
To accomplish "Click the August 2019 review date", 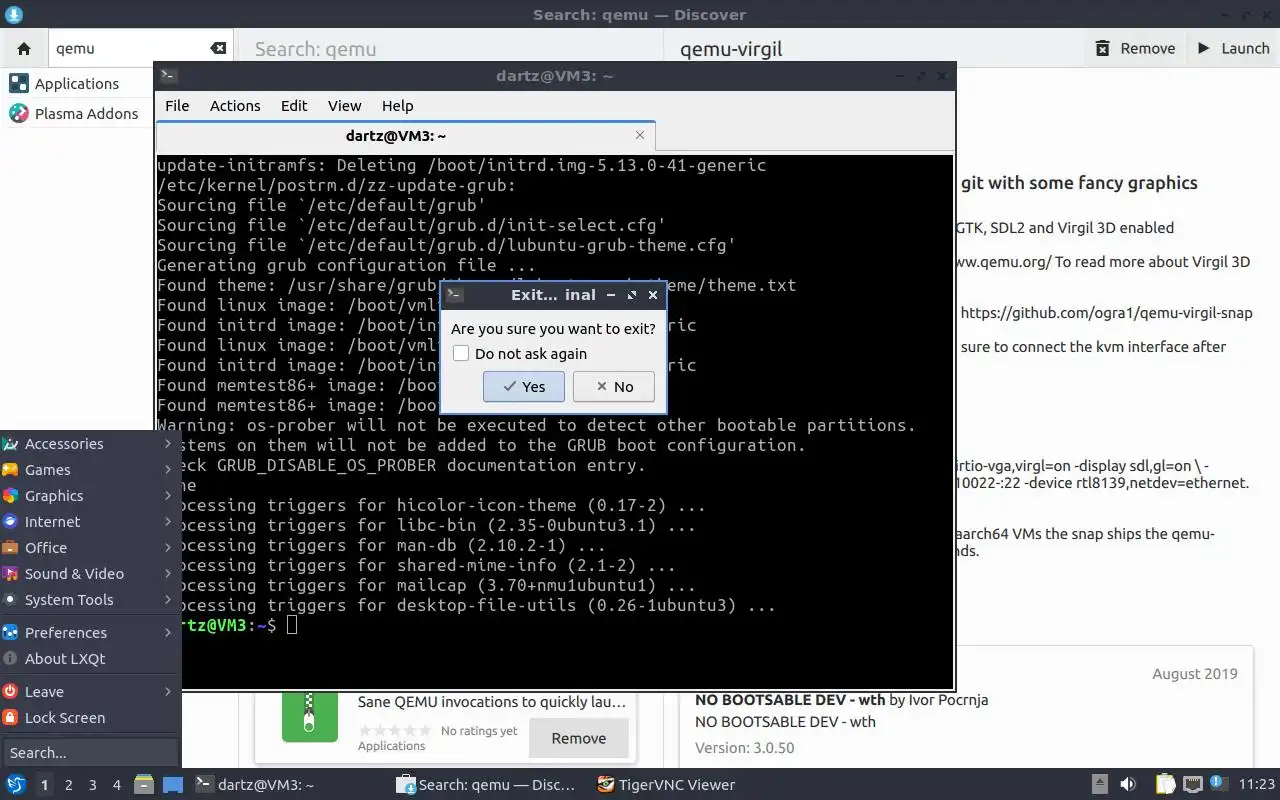I will pyautogui.click(x=1194, y=674).
